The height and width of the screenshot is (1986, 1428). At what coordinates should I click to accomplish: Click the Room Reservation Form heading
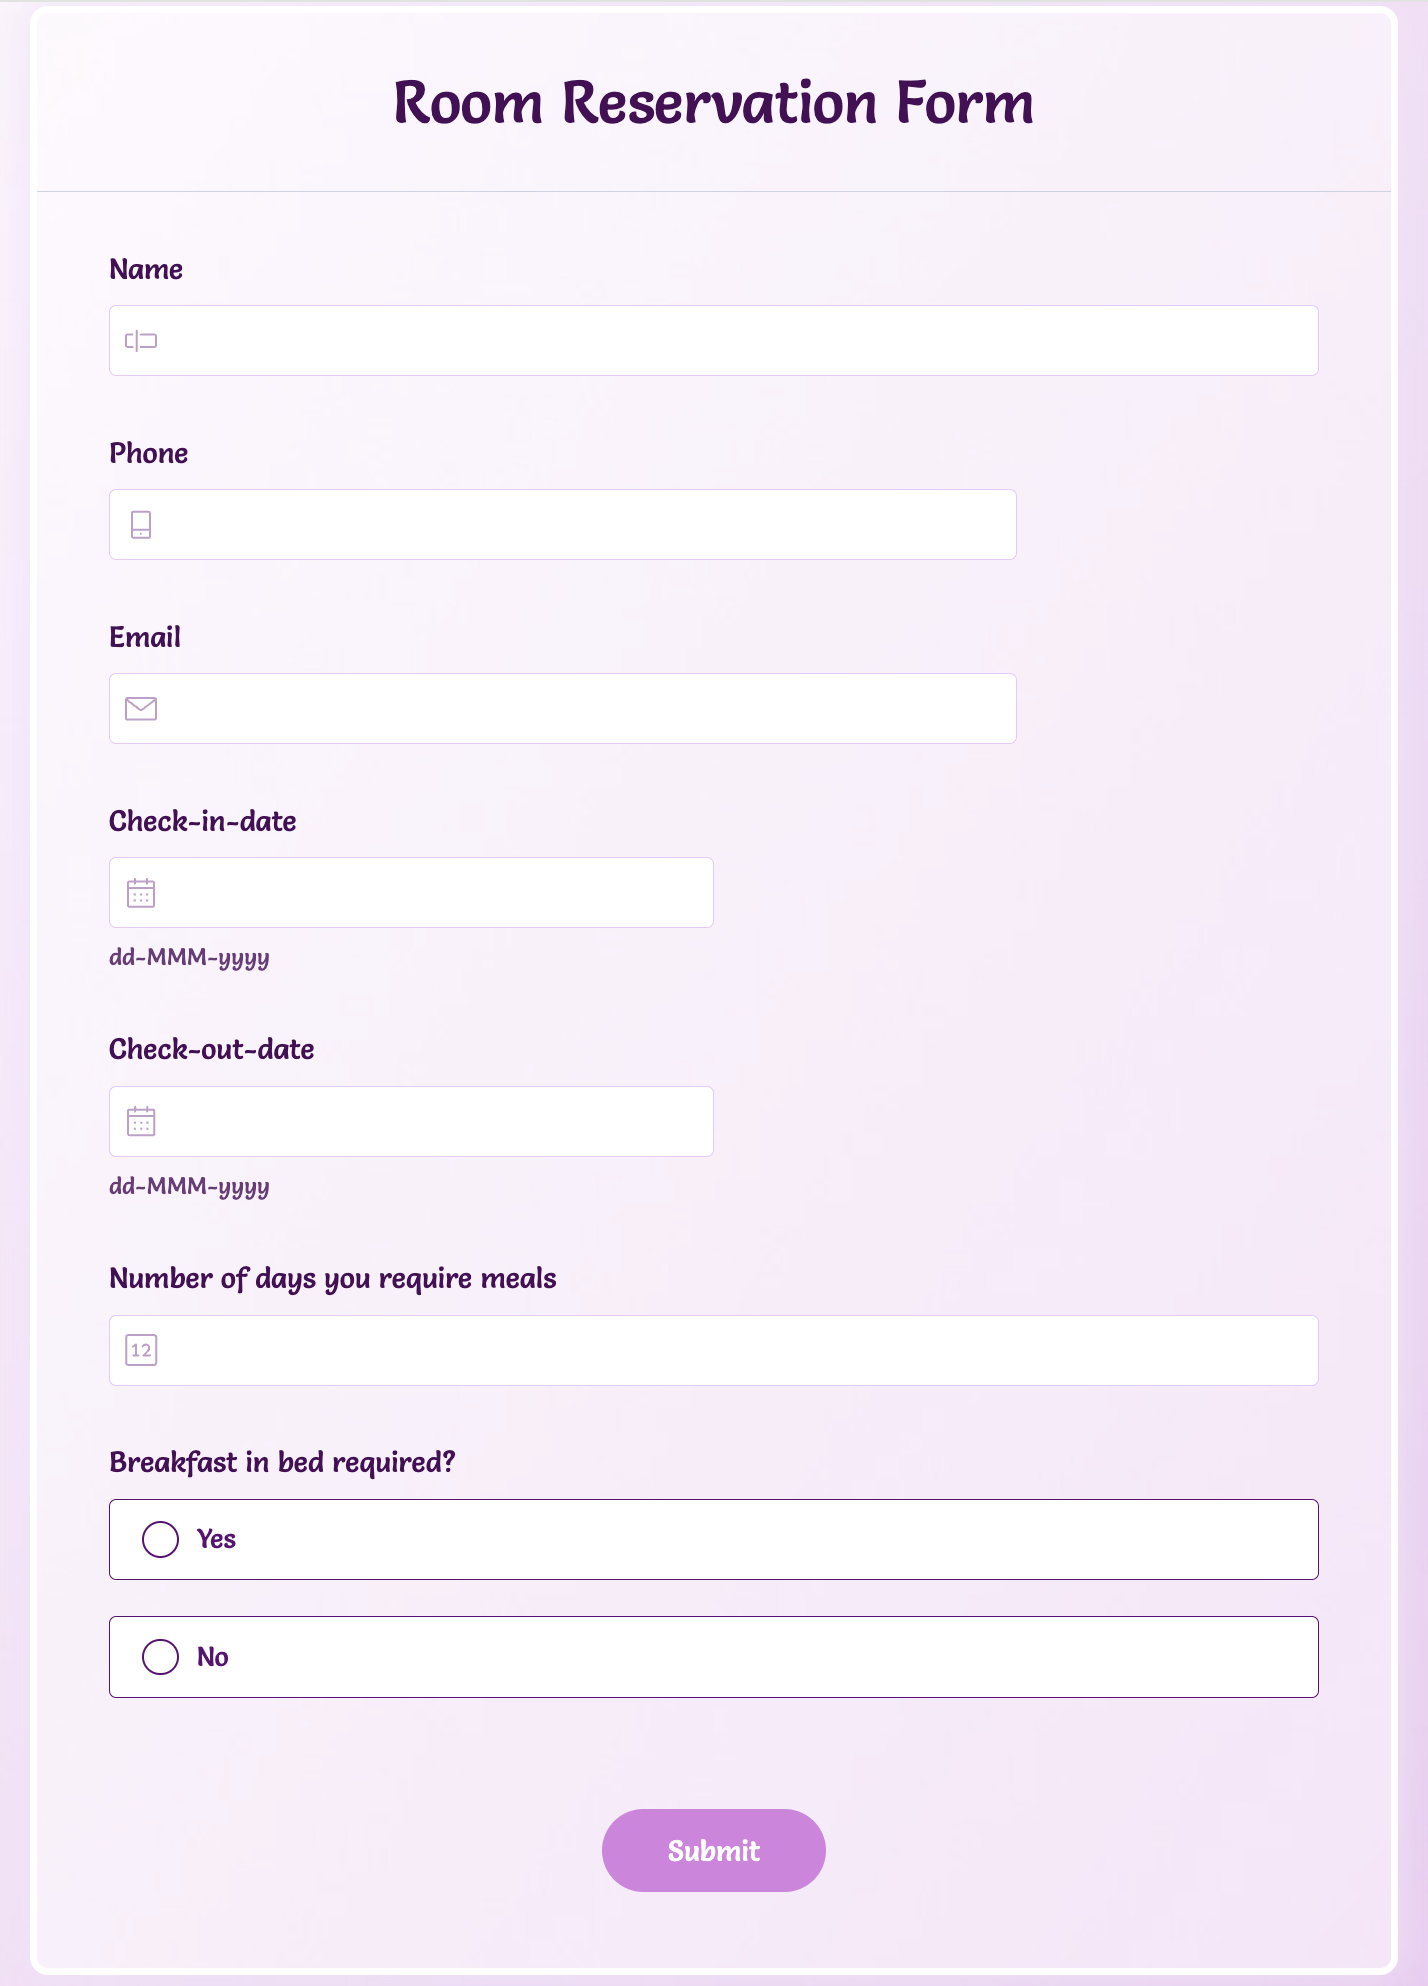[x=713, y=103]
